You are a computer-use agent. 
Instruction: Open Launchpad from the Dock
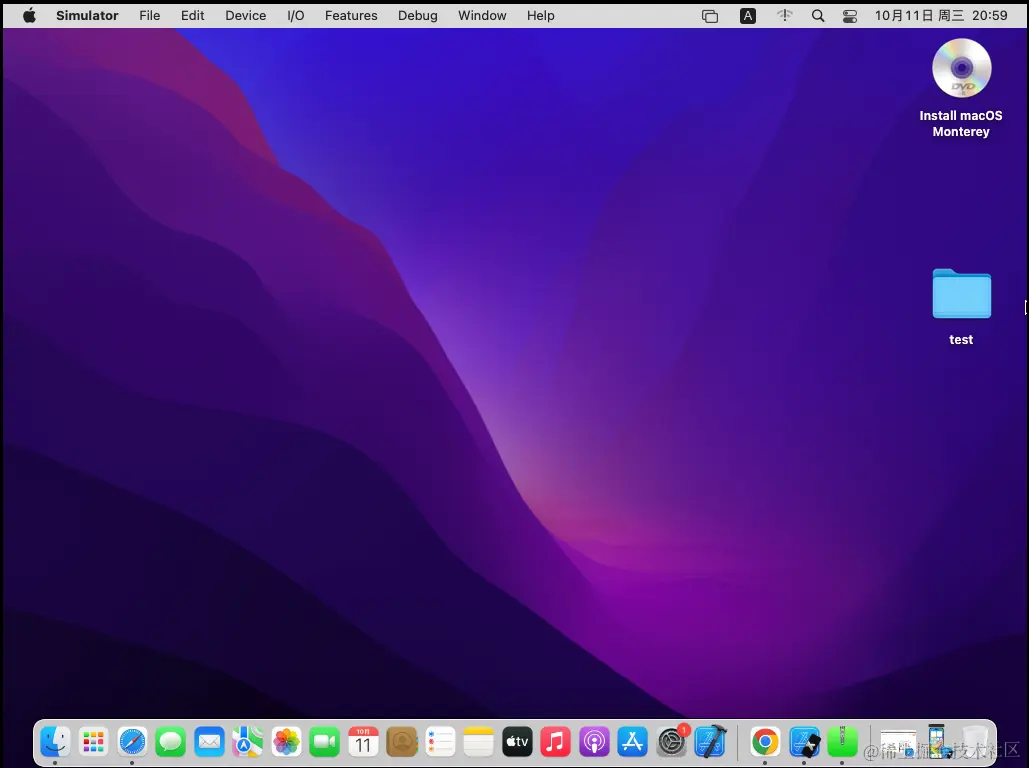click(93, 742)
